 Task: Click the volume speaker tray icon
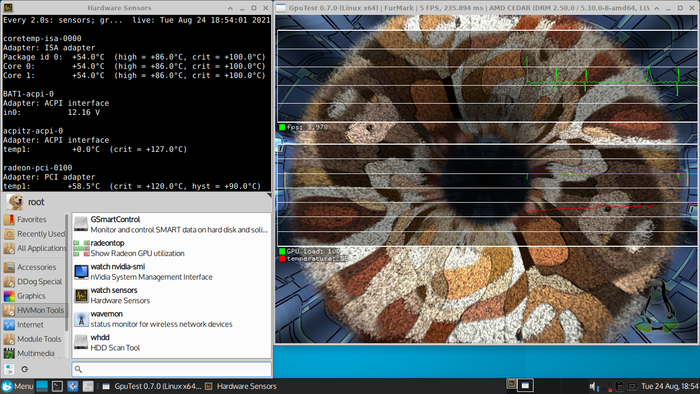click(x=593, y=386)
